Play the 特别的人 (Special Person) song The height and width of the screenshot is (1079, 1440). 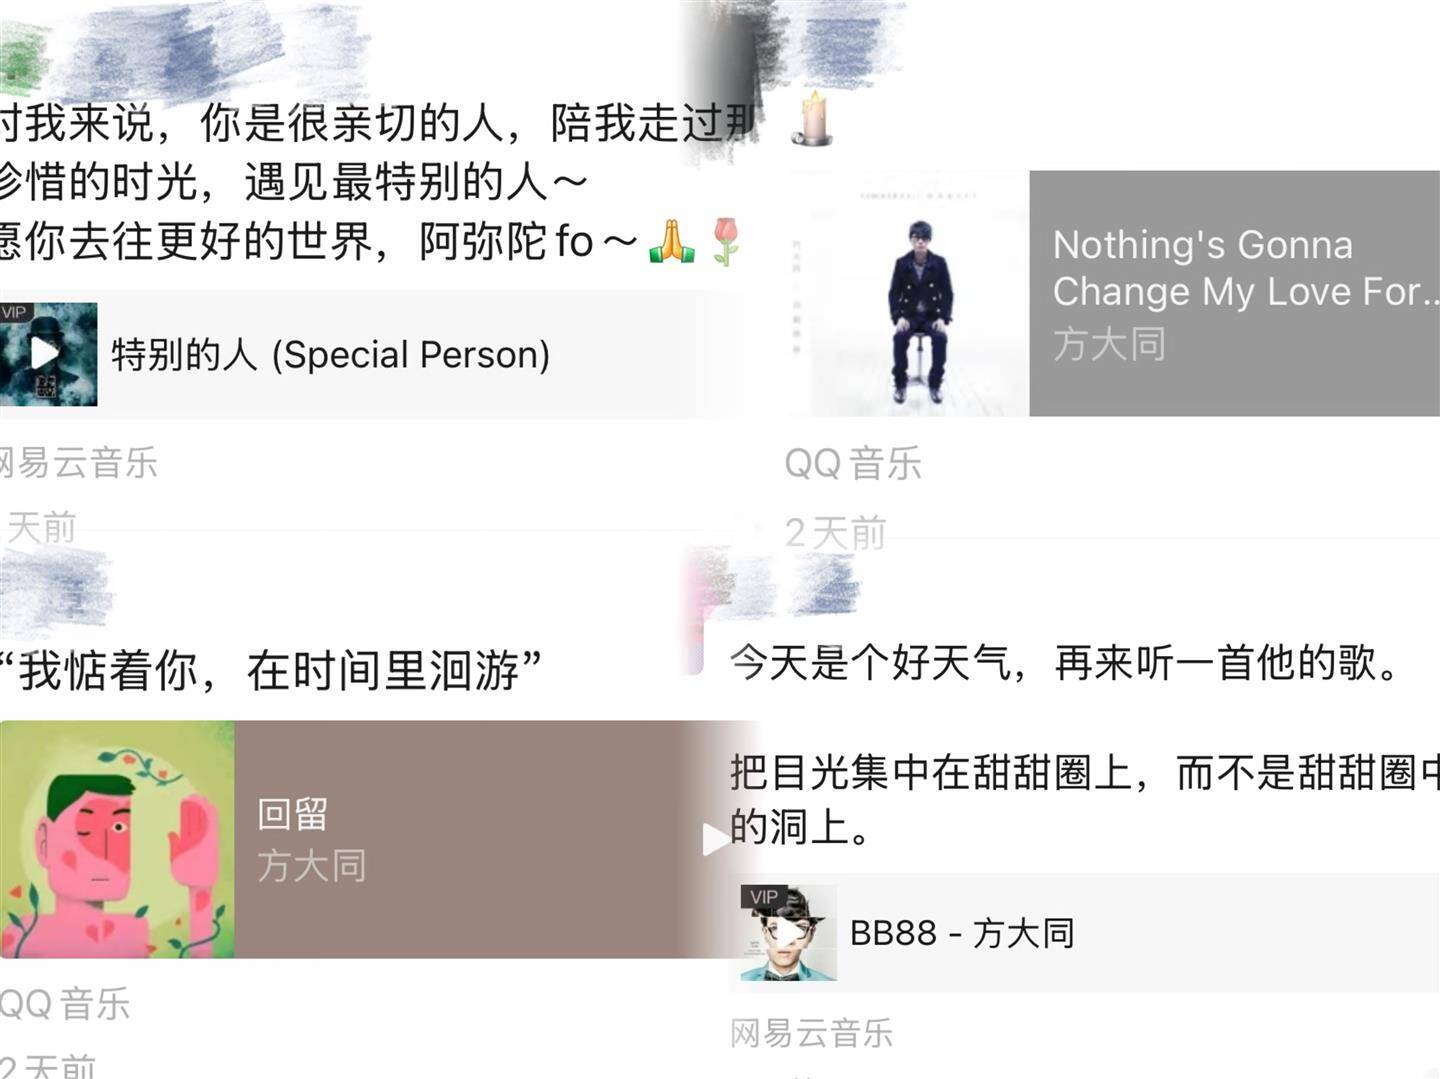(45, 353)
